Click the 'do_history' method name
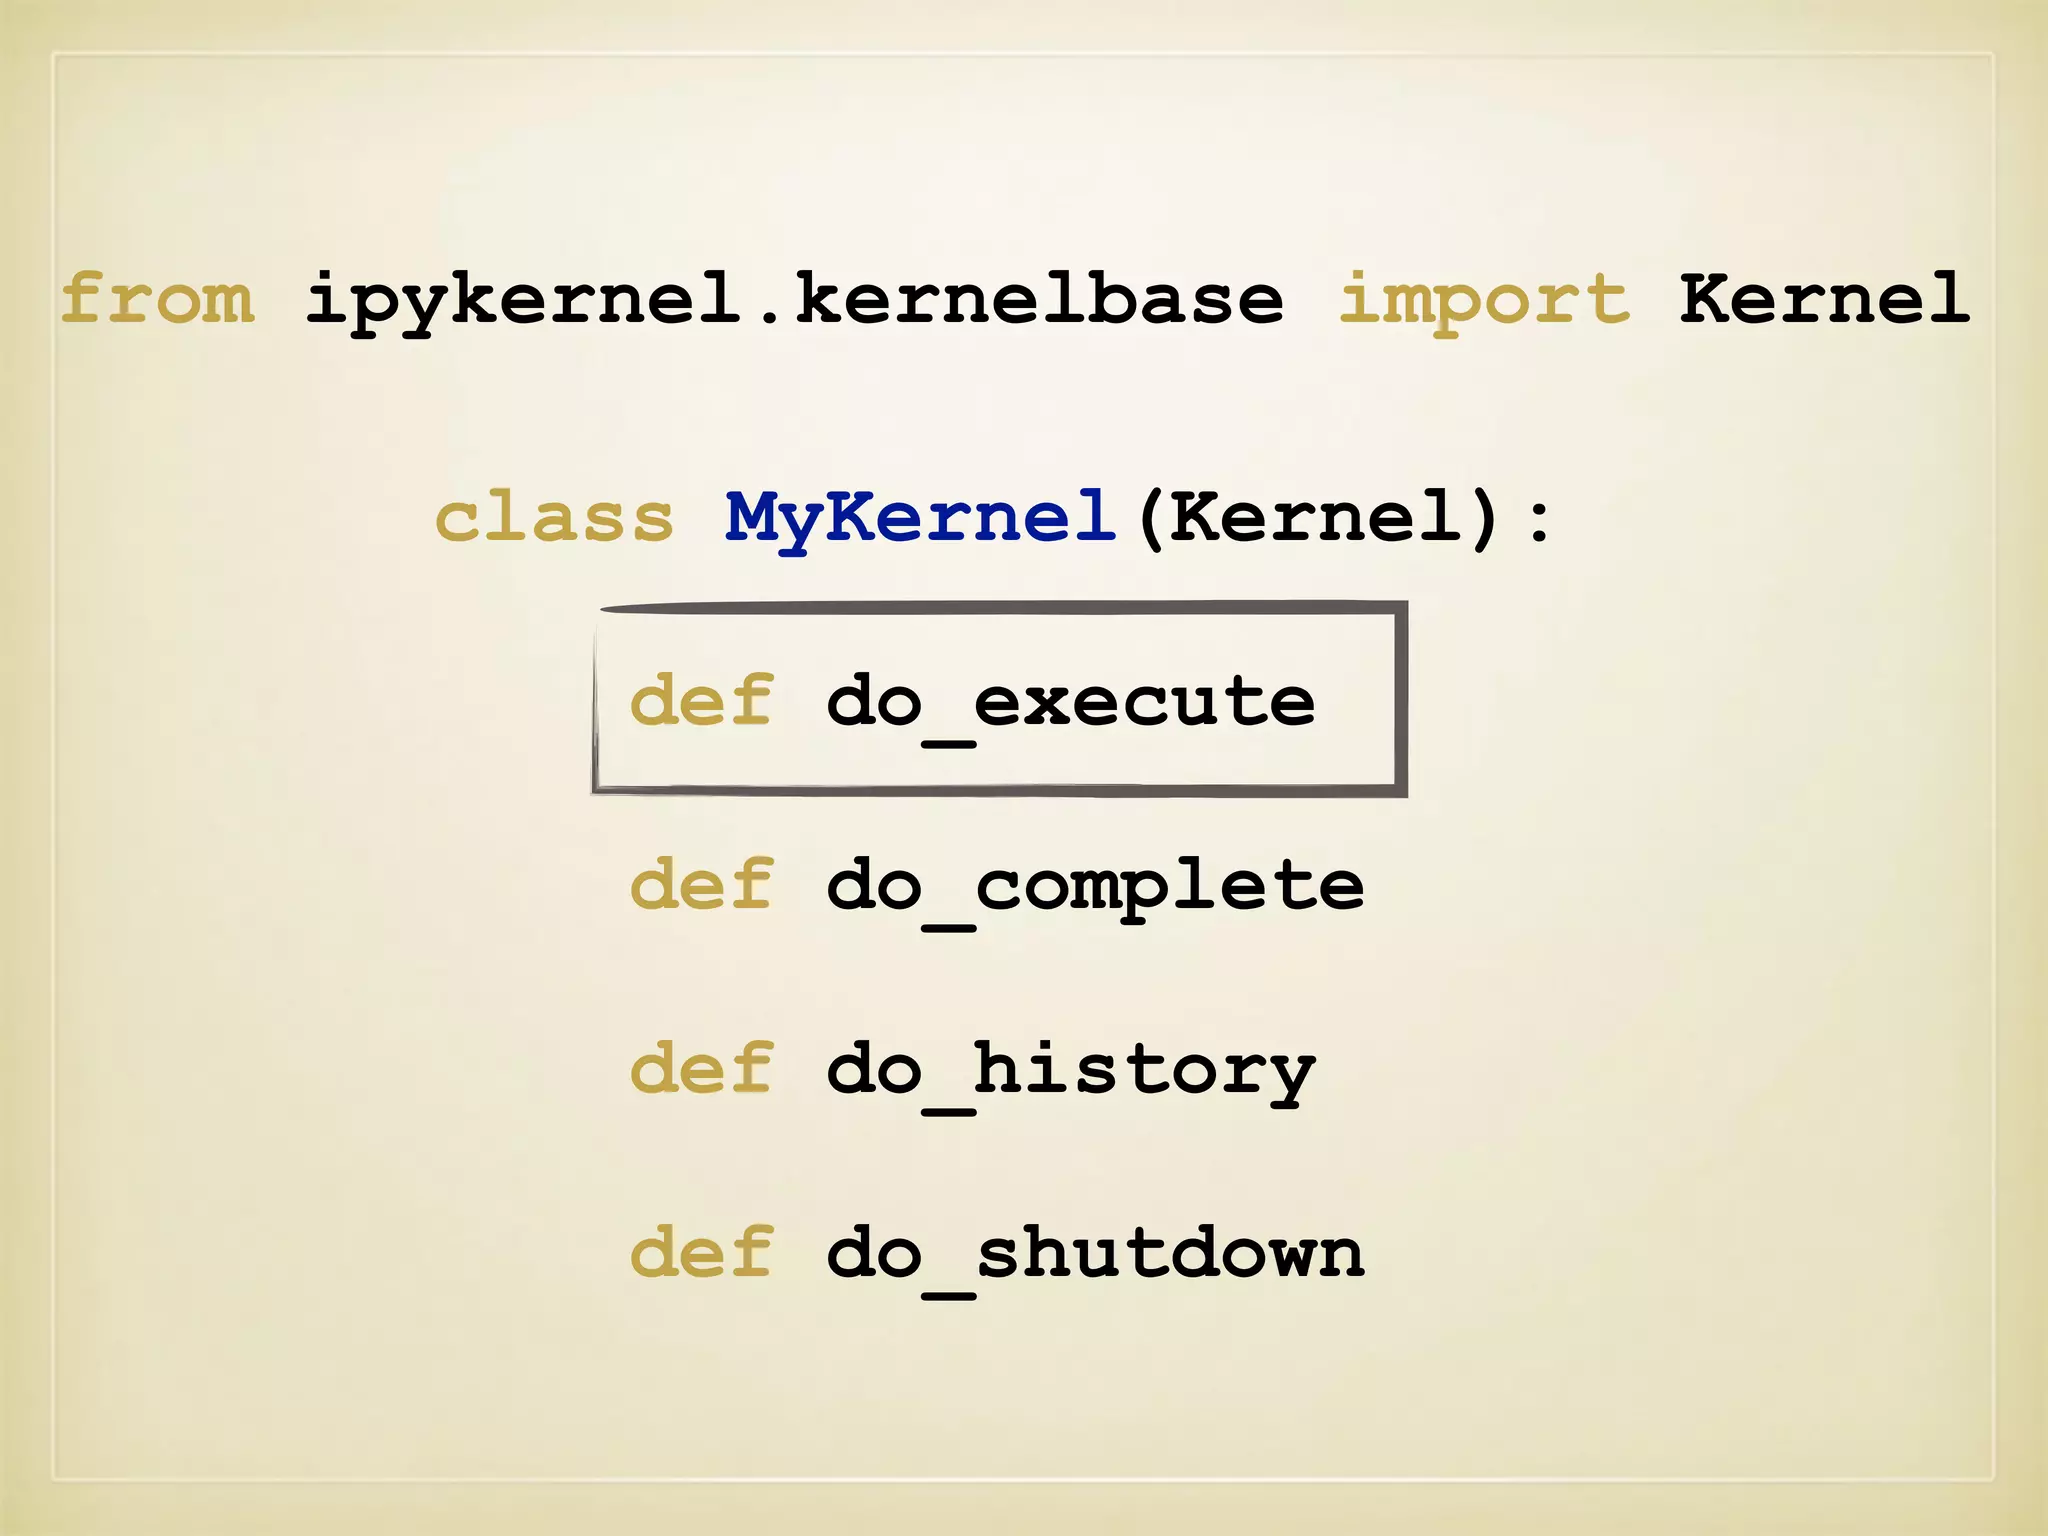2048x1536 pixels. click(x=1070, y=1075)
